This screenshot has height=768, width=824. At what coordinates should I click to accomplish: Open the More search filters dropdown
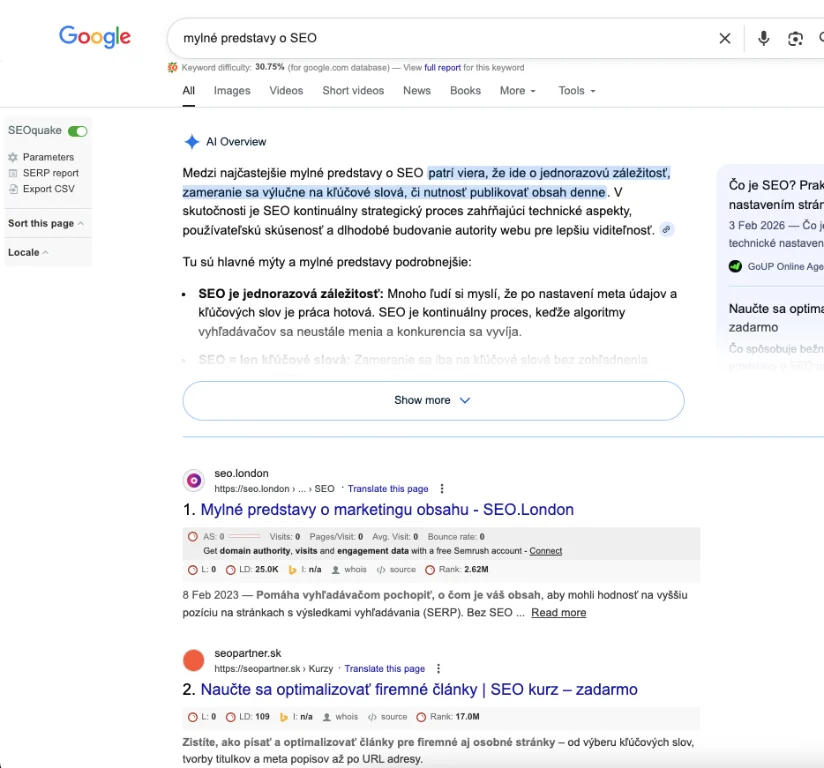[x=517, y=91]
